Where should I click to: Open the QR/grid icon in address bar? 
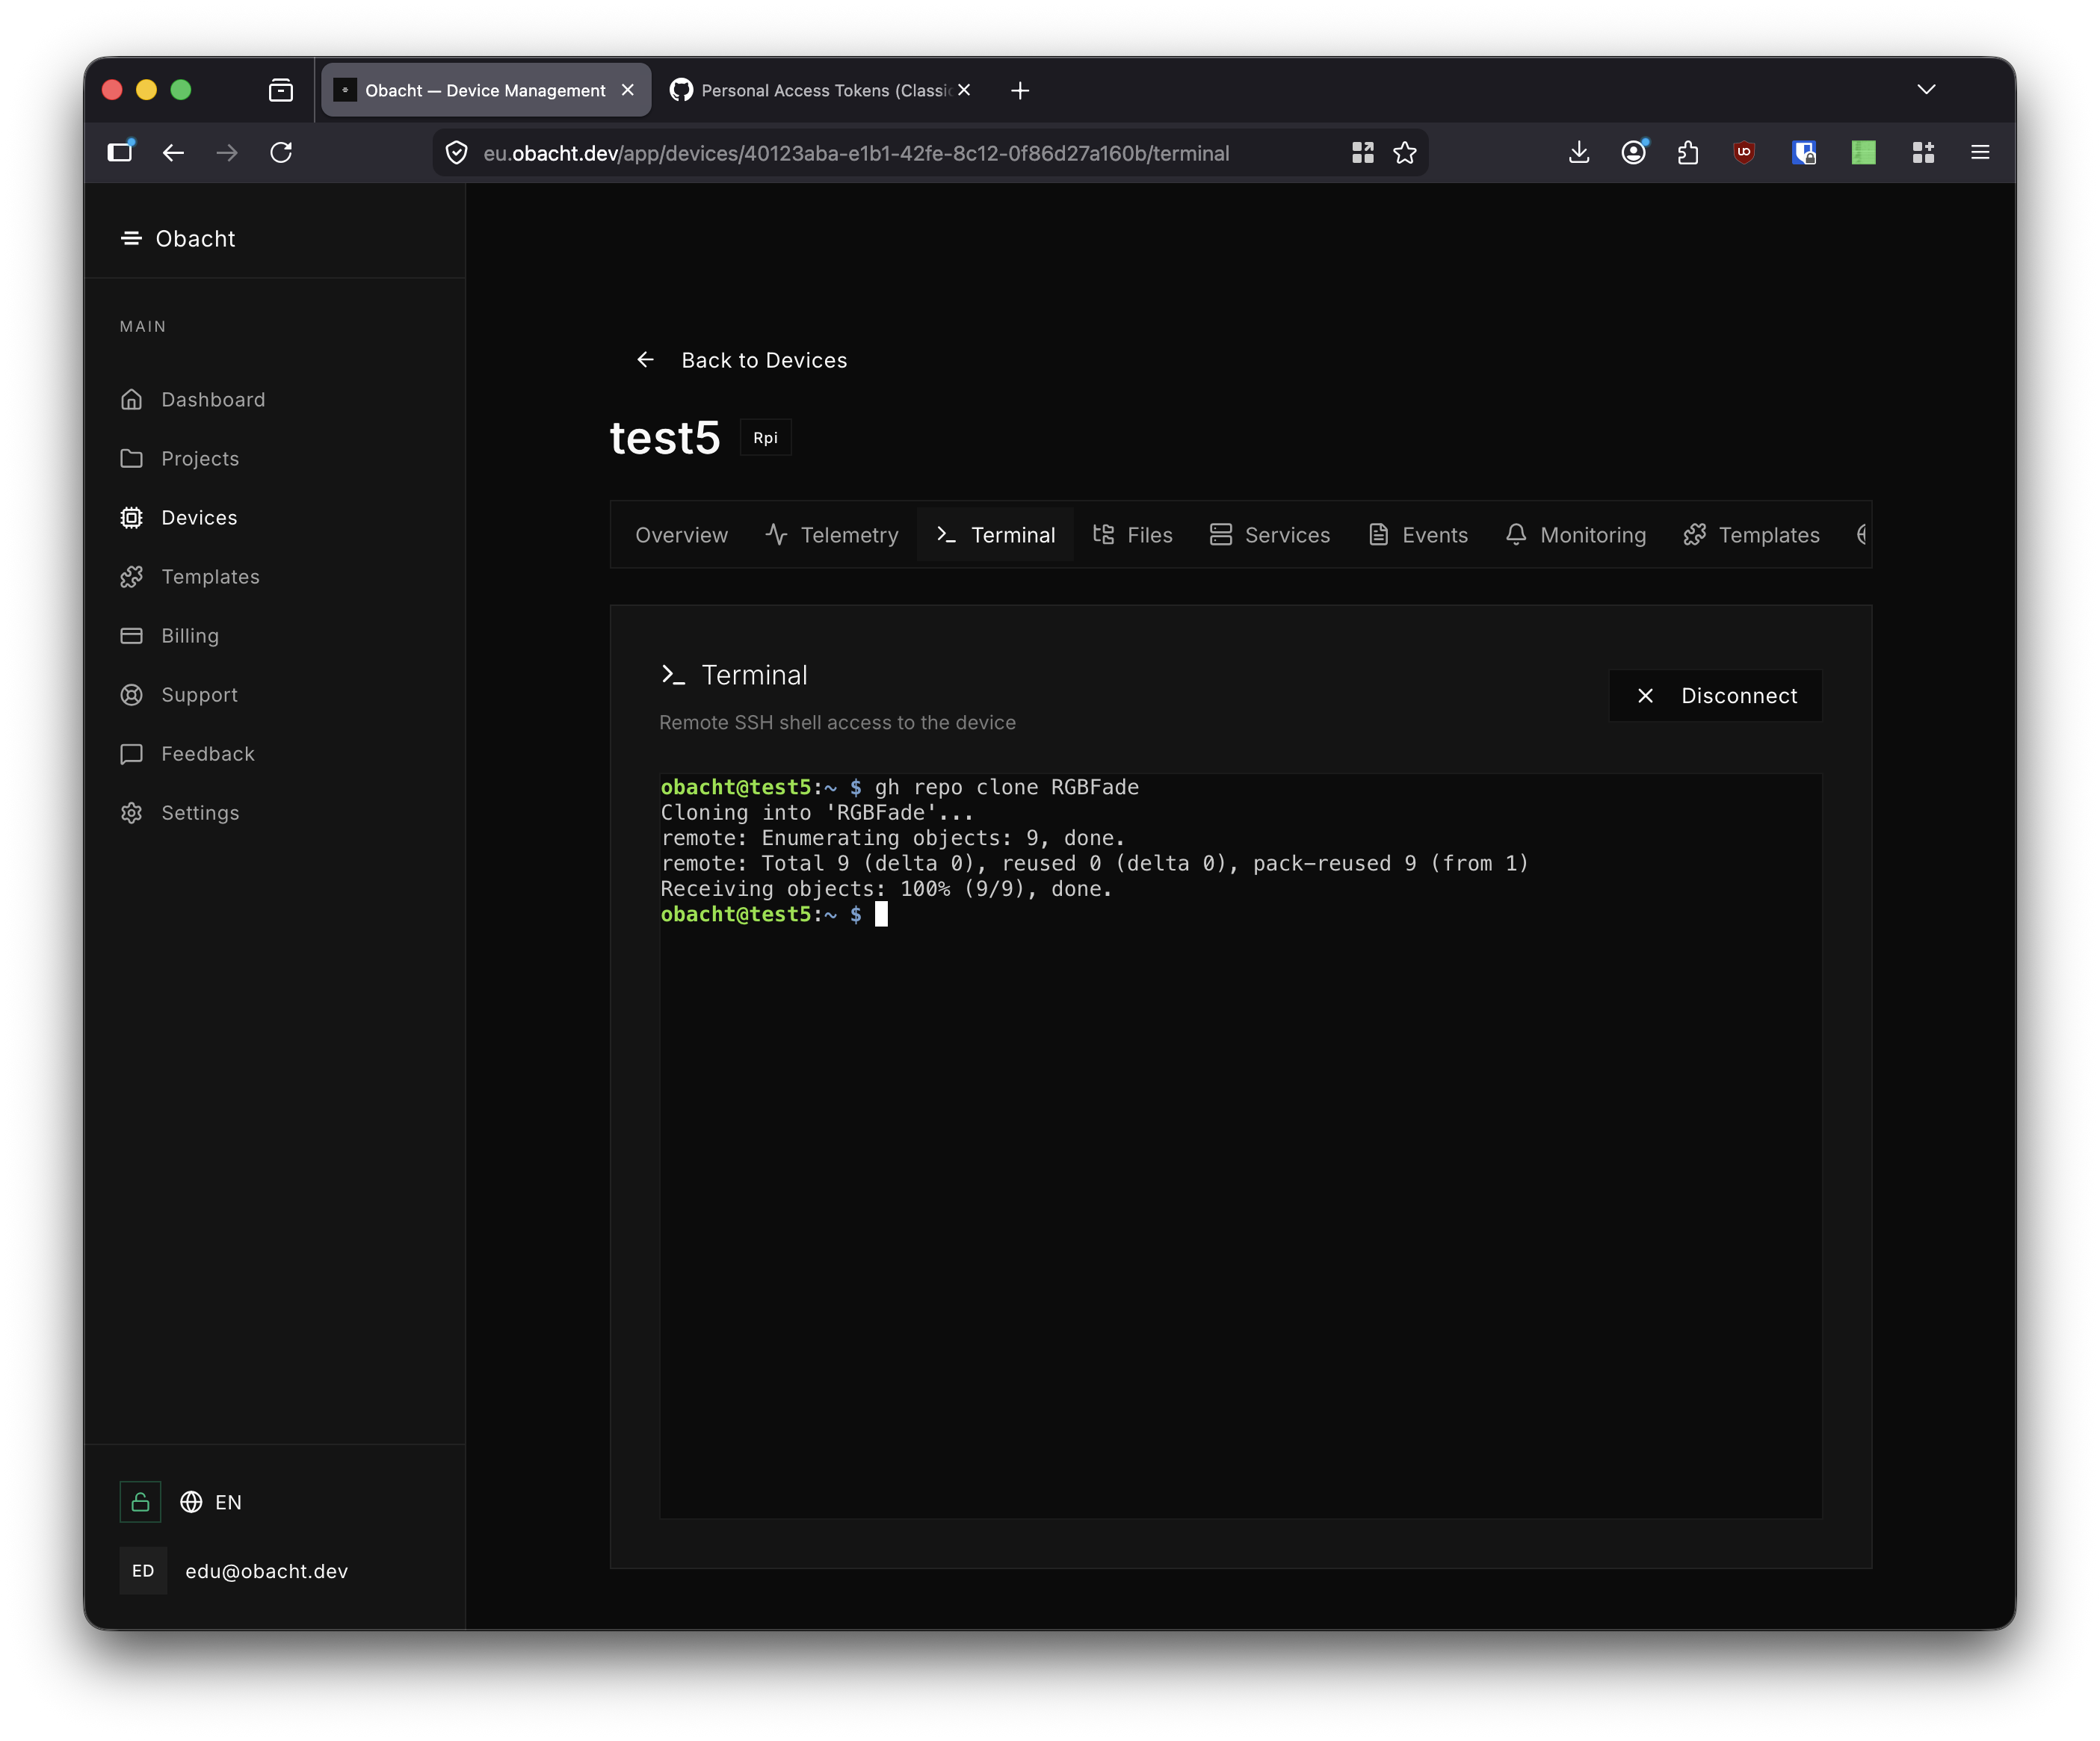[1362, 153]
